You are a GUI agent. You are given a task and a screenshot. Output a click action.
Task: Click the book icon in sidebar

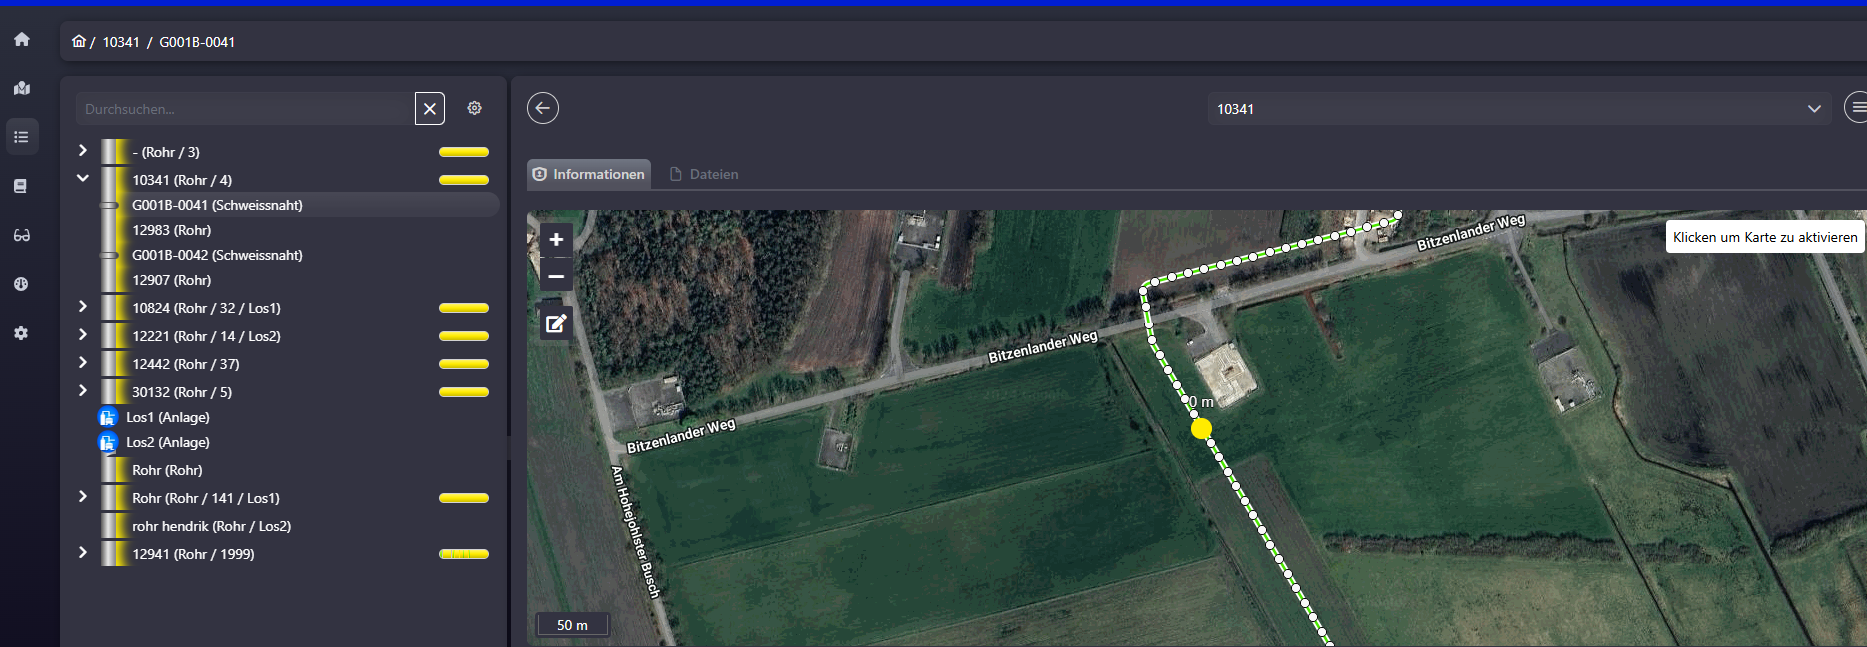21,186
